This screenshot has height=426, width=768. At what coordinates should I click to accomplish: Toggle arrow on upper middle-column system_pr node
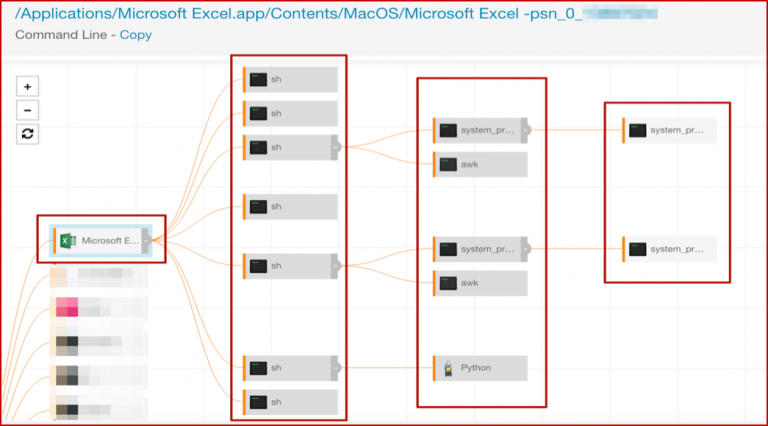click(526, 130)
